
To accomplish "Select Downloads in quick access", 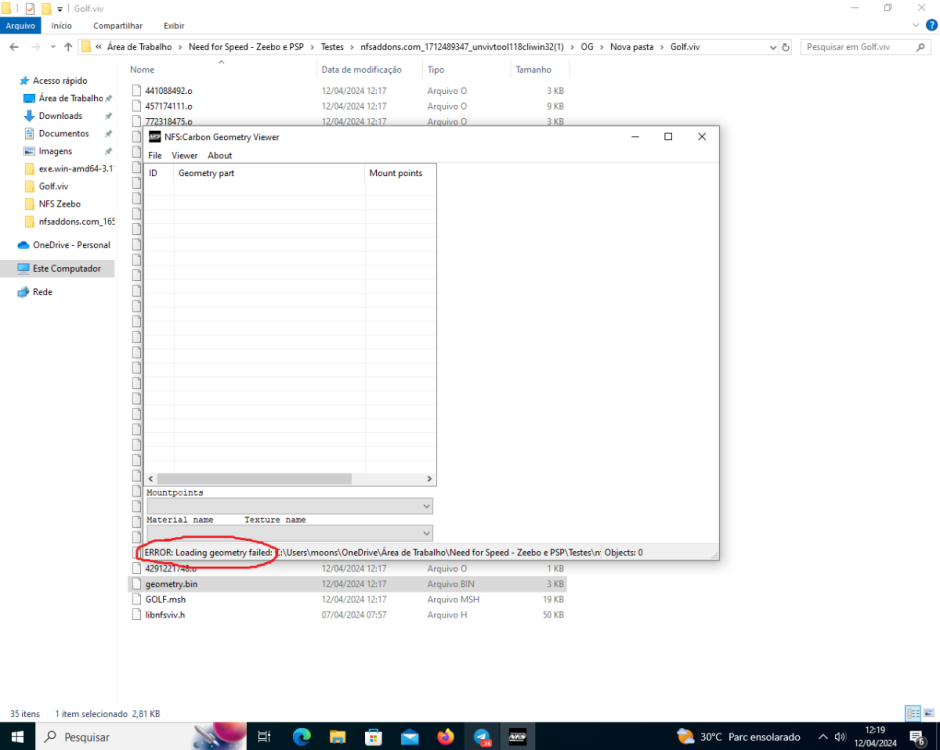I will tap(60, 116).
